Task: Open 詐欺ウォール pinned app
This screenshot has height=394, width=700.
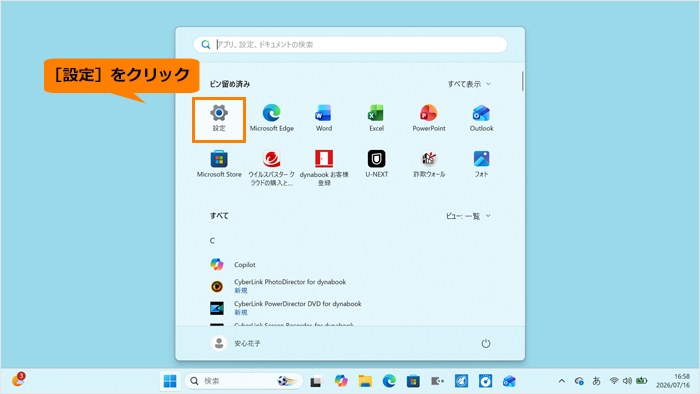Action: click(429, 165)
